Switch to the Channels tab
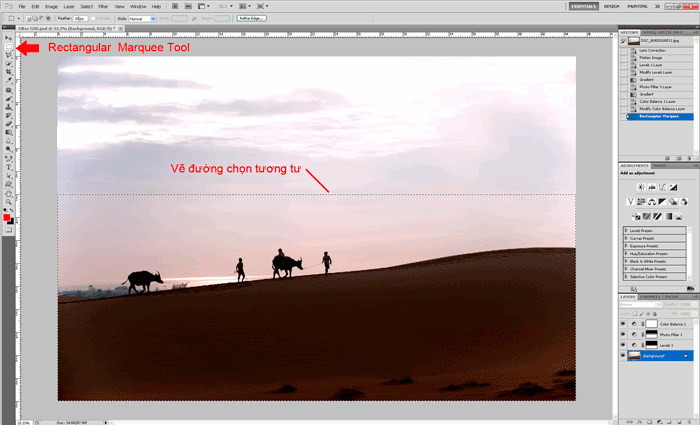The height and width of the screenshot is (425, 700). [x=649, y=297]
